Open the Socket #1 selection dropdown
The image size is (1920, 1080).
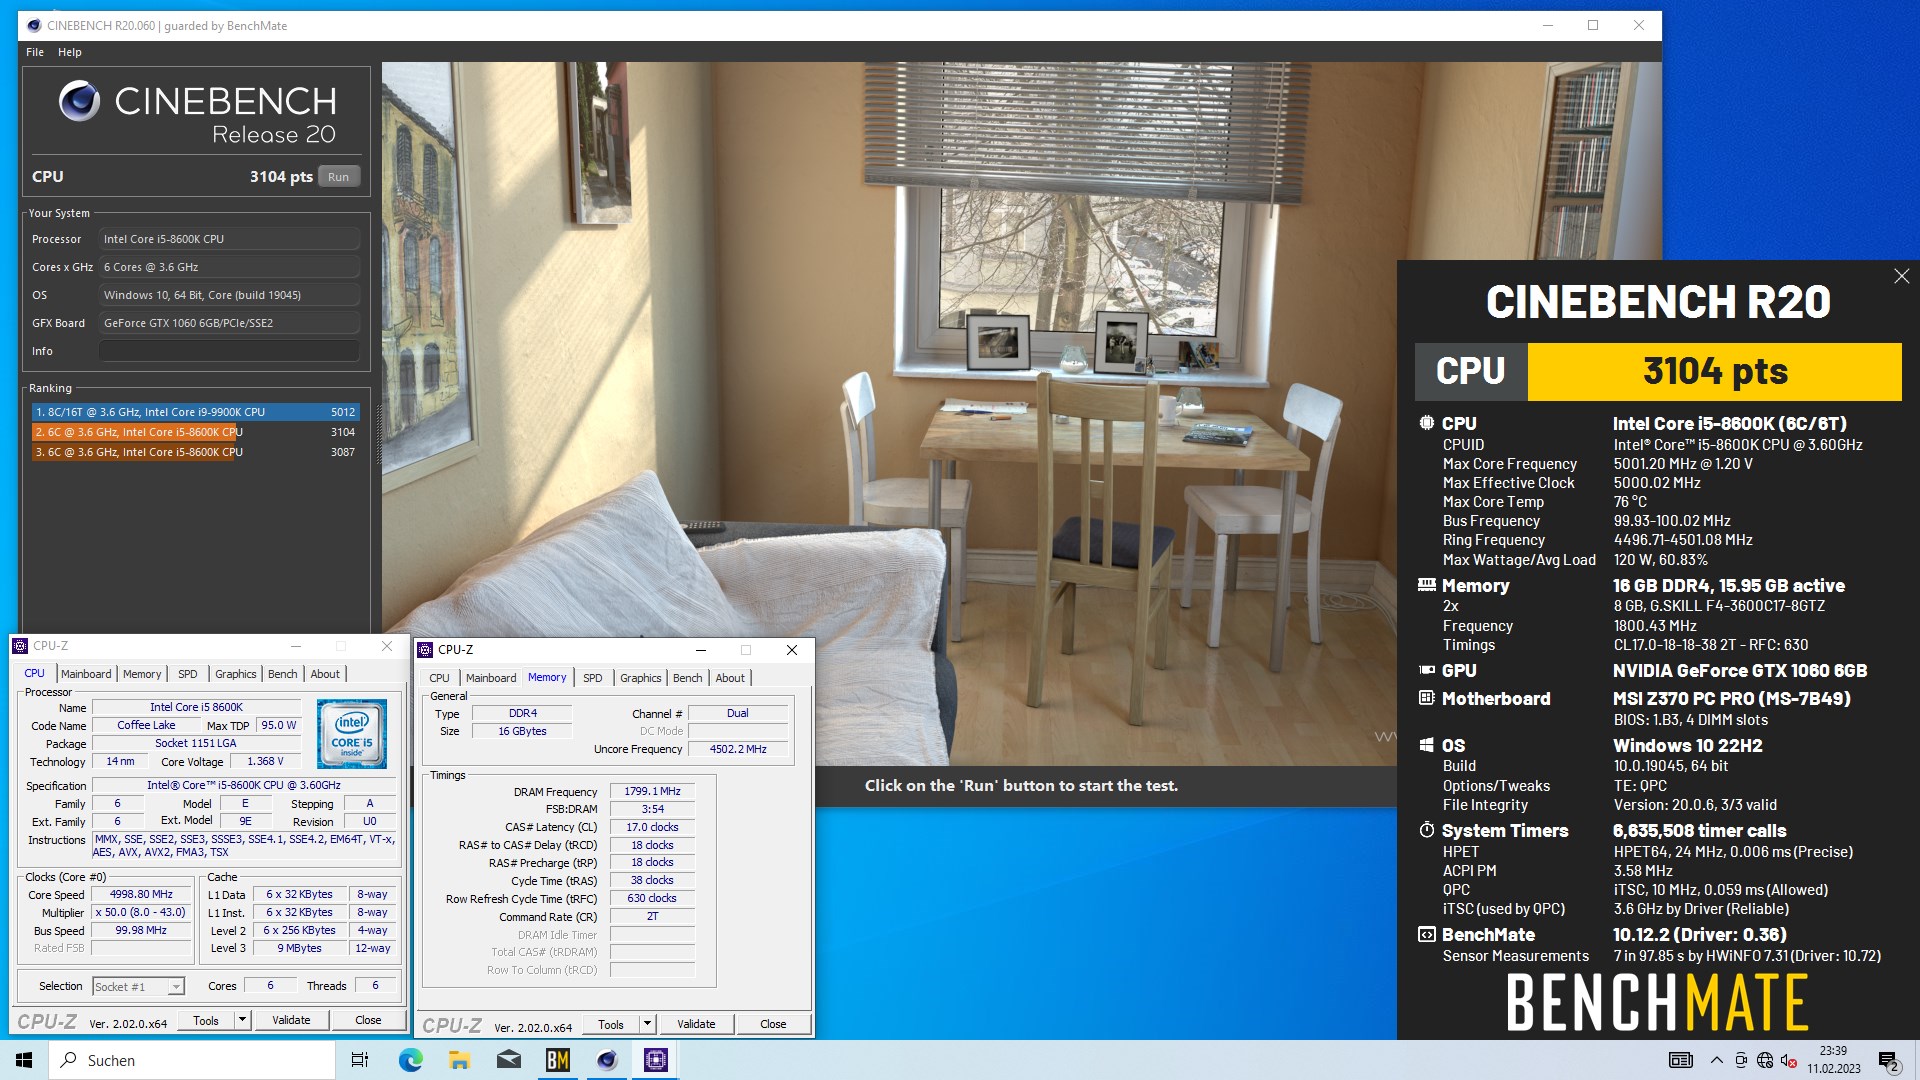point(138,986)
